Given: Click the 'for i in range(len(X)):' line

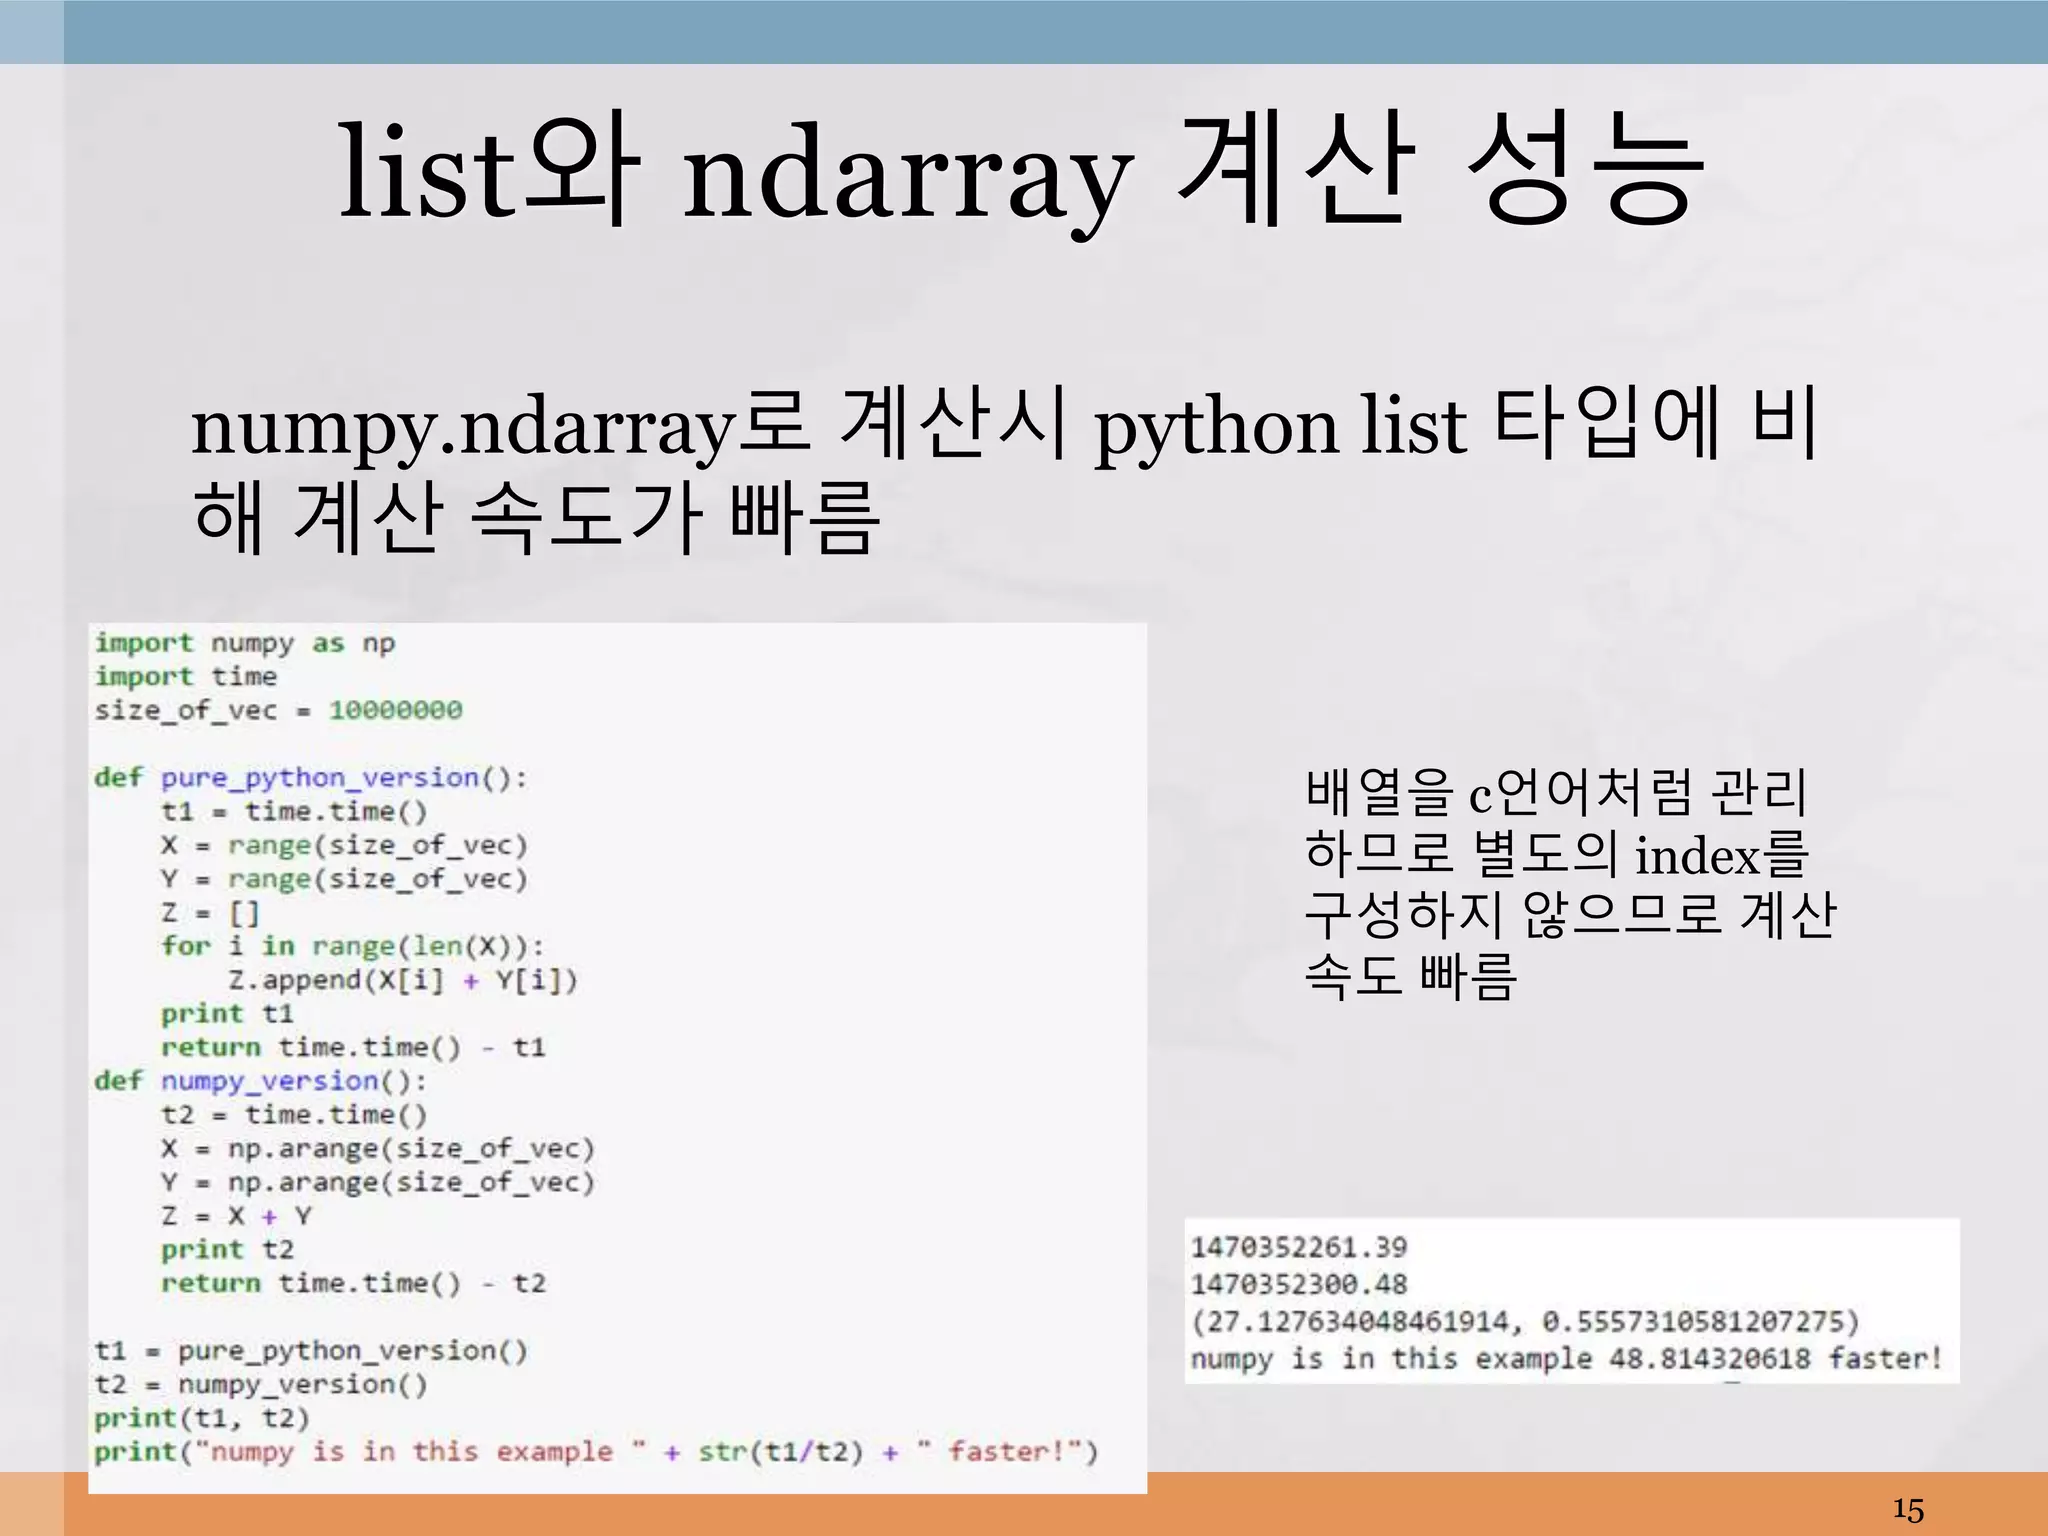Looking at the screenshot, I should point(352,946).
